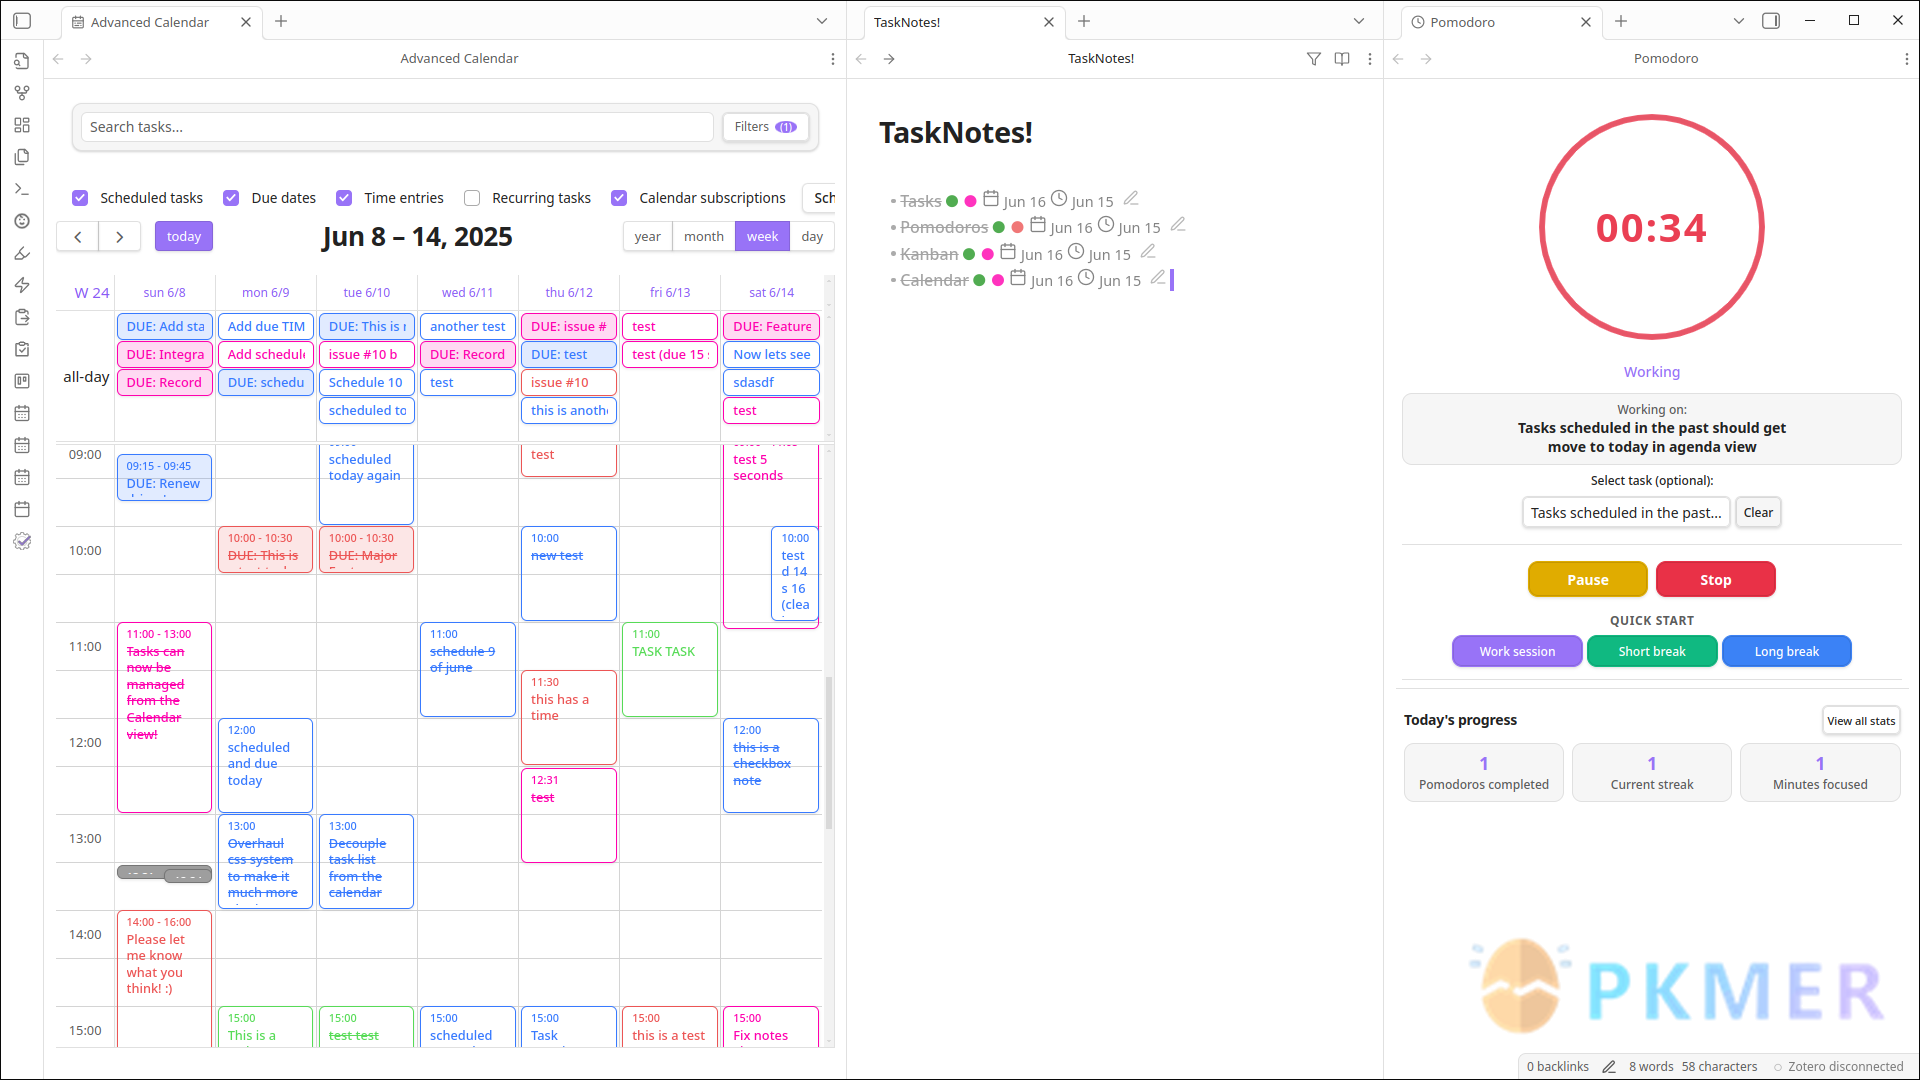
Task: Select the terminal icon in the left ribbon
Action: click(22, 189)
